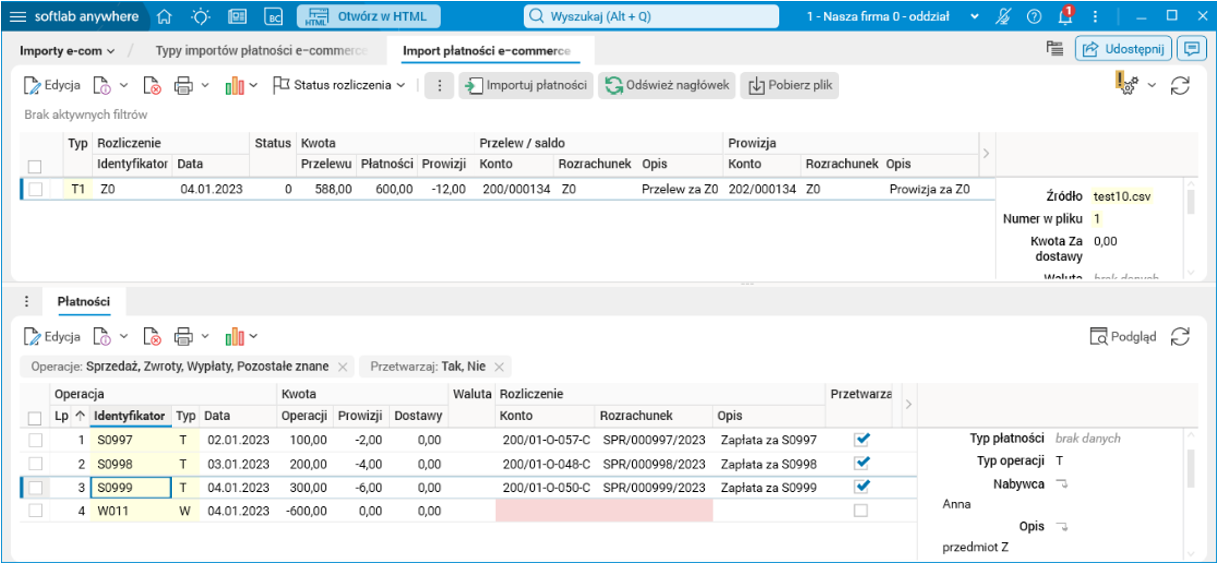Click the Pobierz plik button

[790, 86]
